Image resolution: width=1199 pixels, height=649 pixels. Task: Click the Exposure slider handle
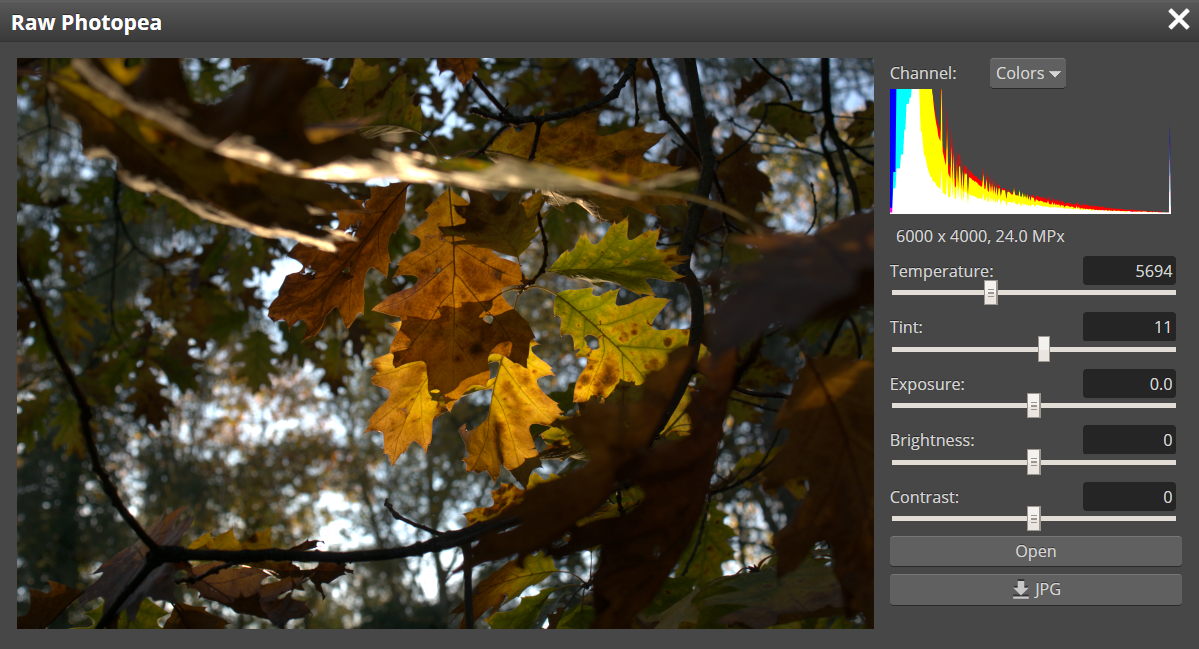(x=1034, y=405)
